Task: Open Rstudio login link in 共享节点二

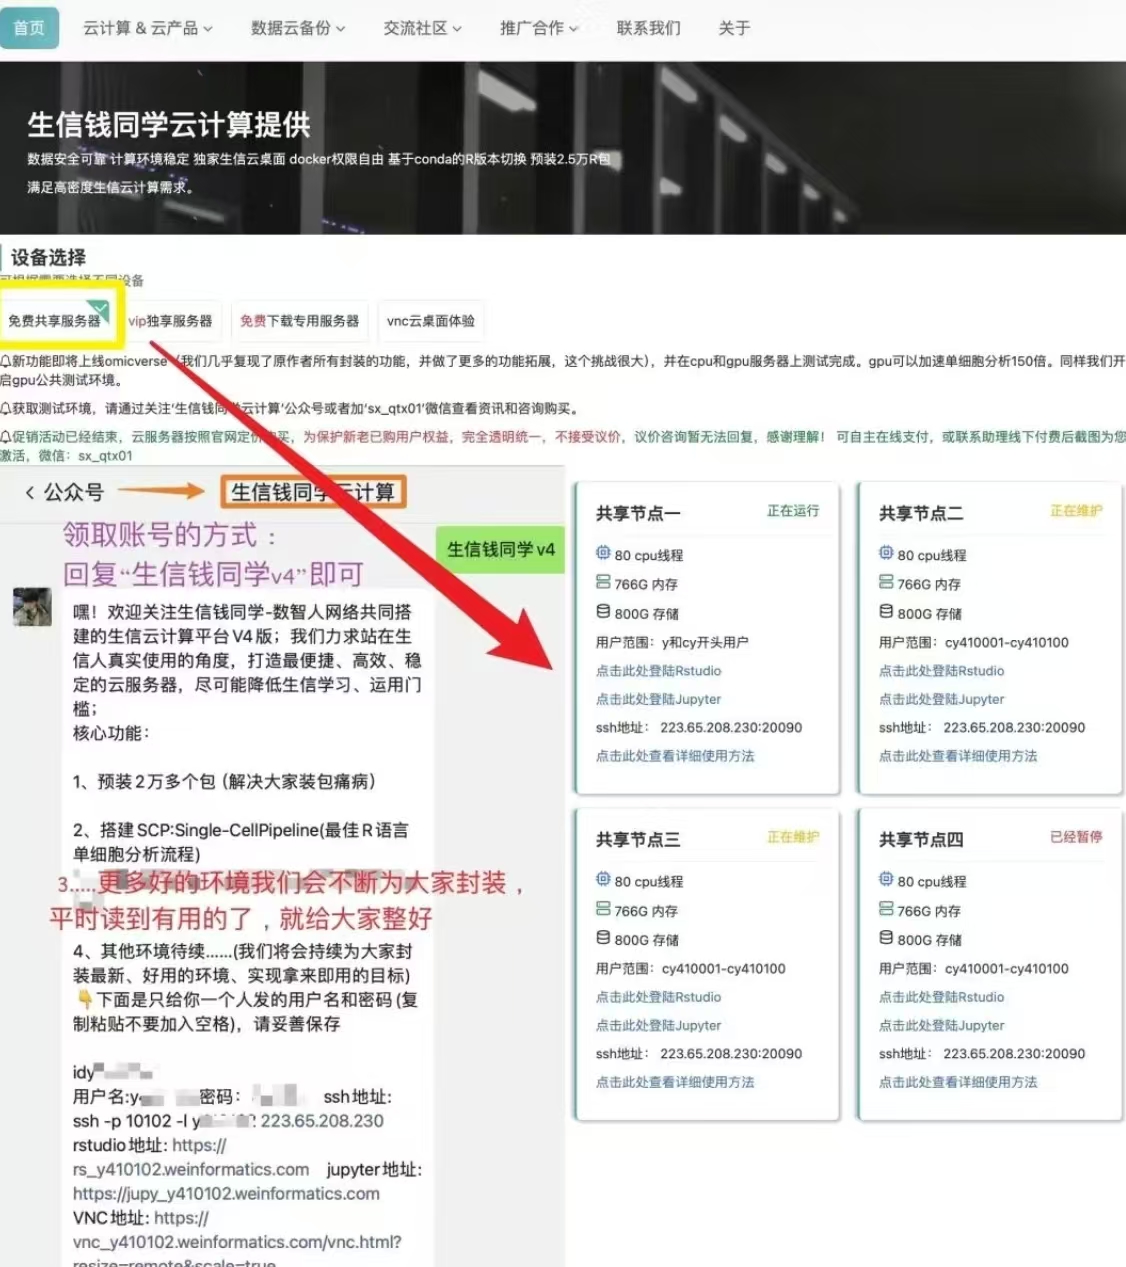Action: coord(942,671)
